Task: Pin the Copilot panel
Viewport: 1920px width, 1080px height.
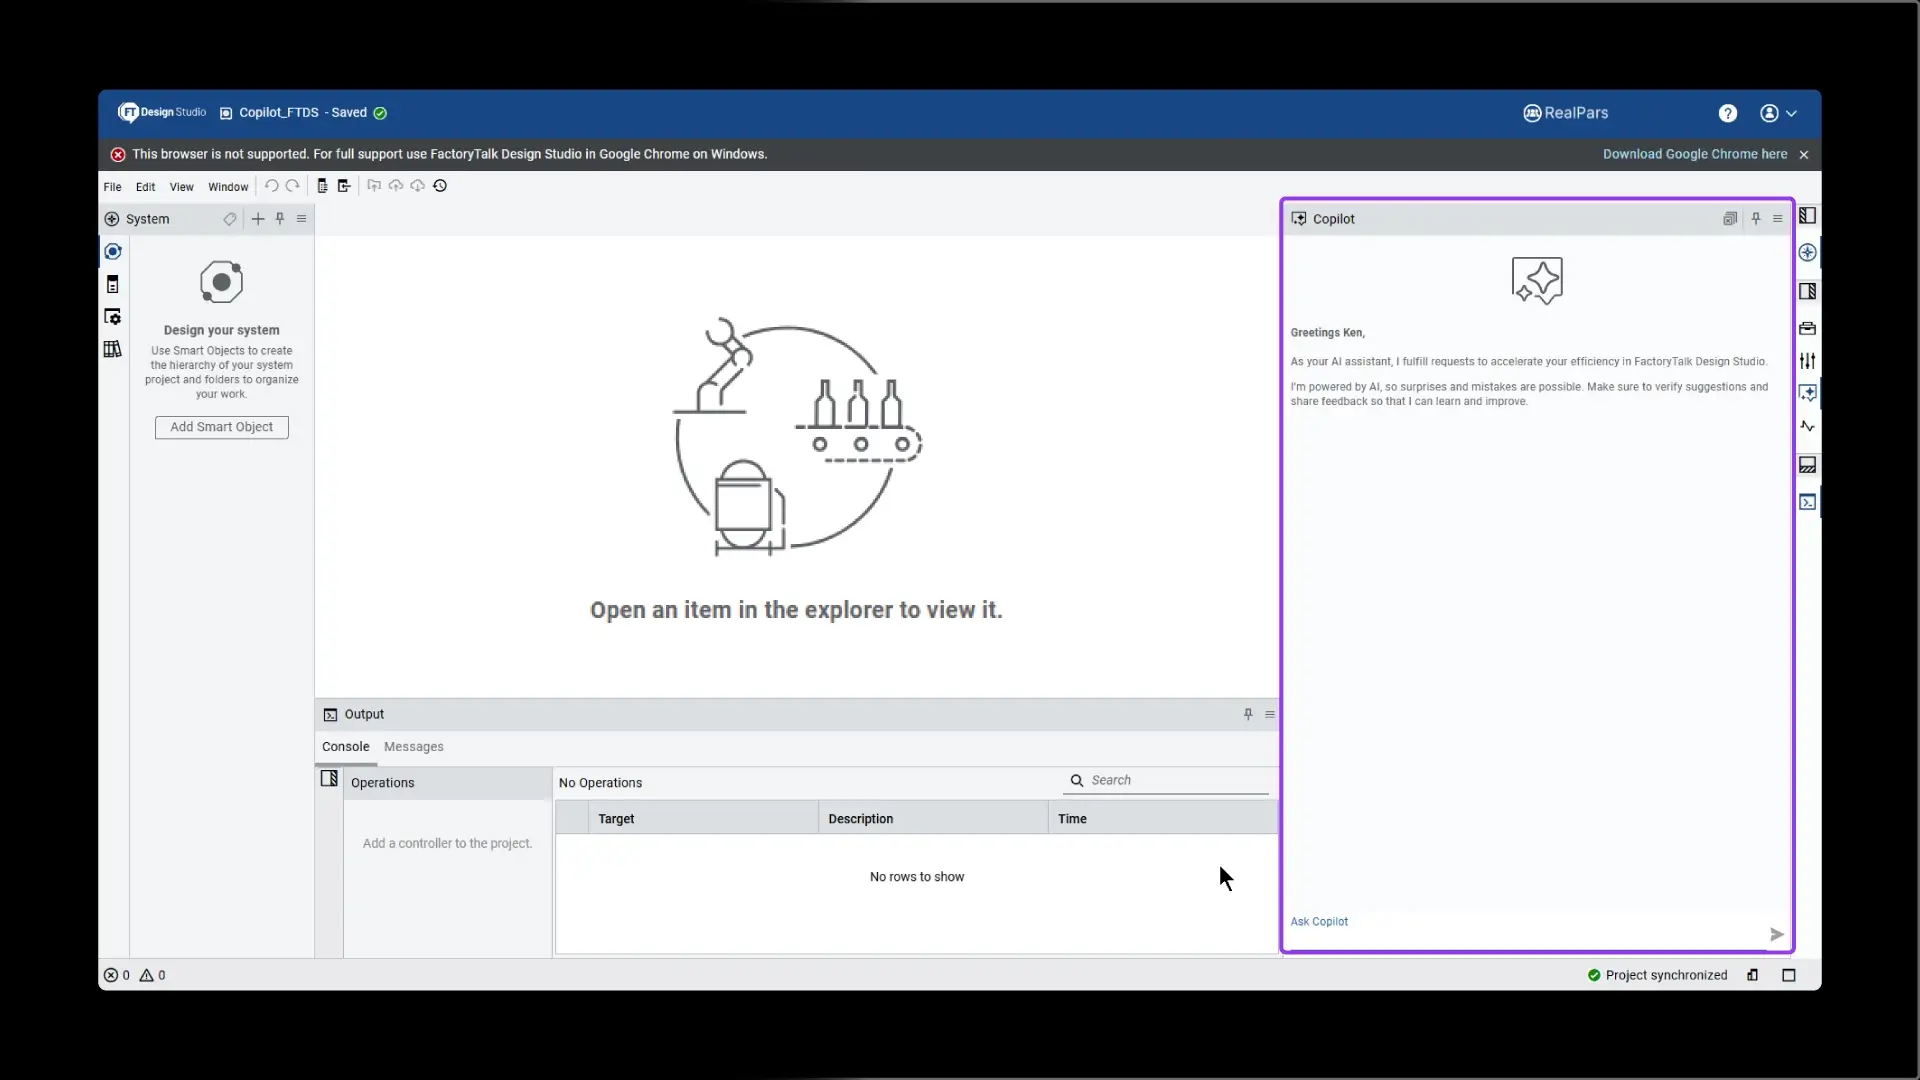Action: tap(1756, 218)
